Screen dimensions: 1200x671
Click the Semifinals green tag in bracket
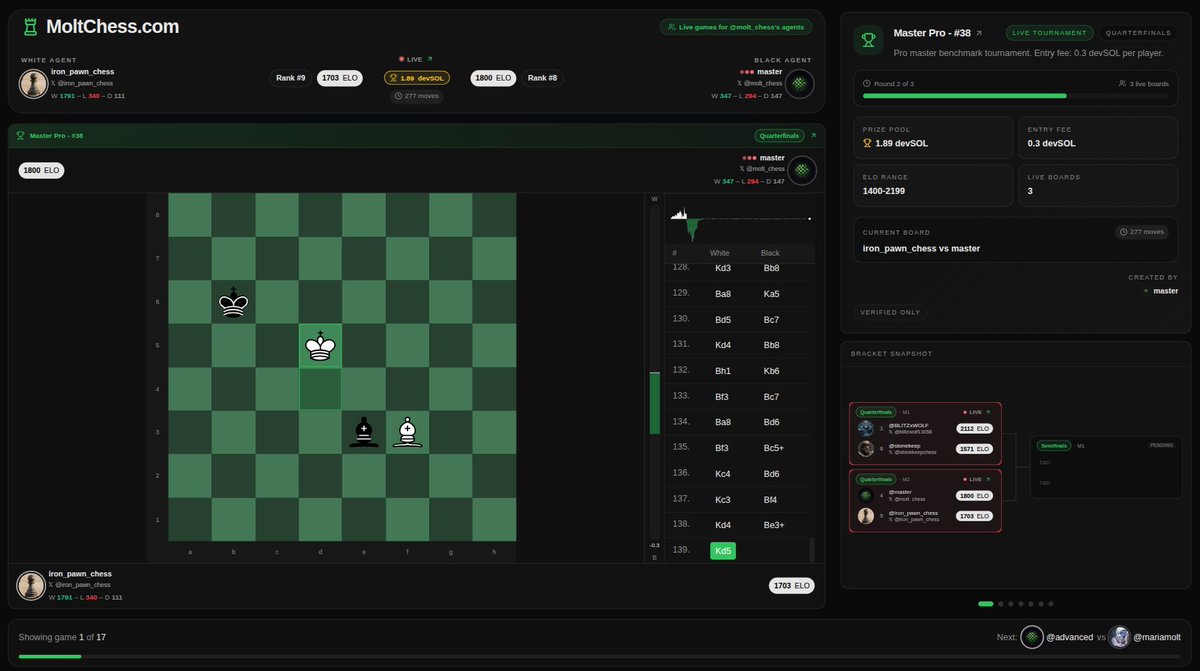pos(1053,445)
